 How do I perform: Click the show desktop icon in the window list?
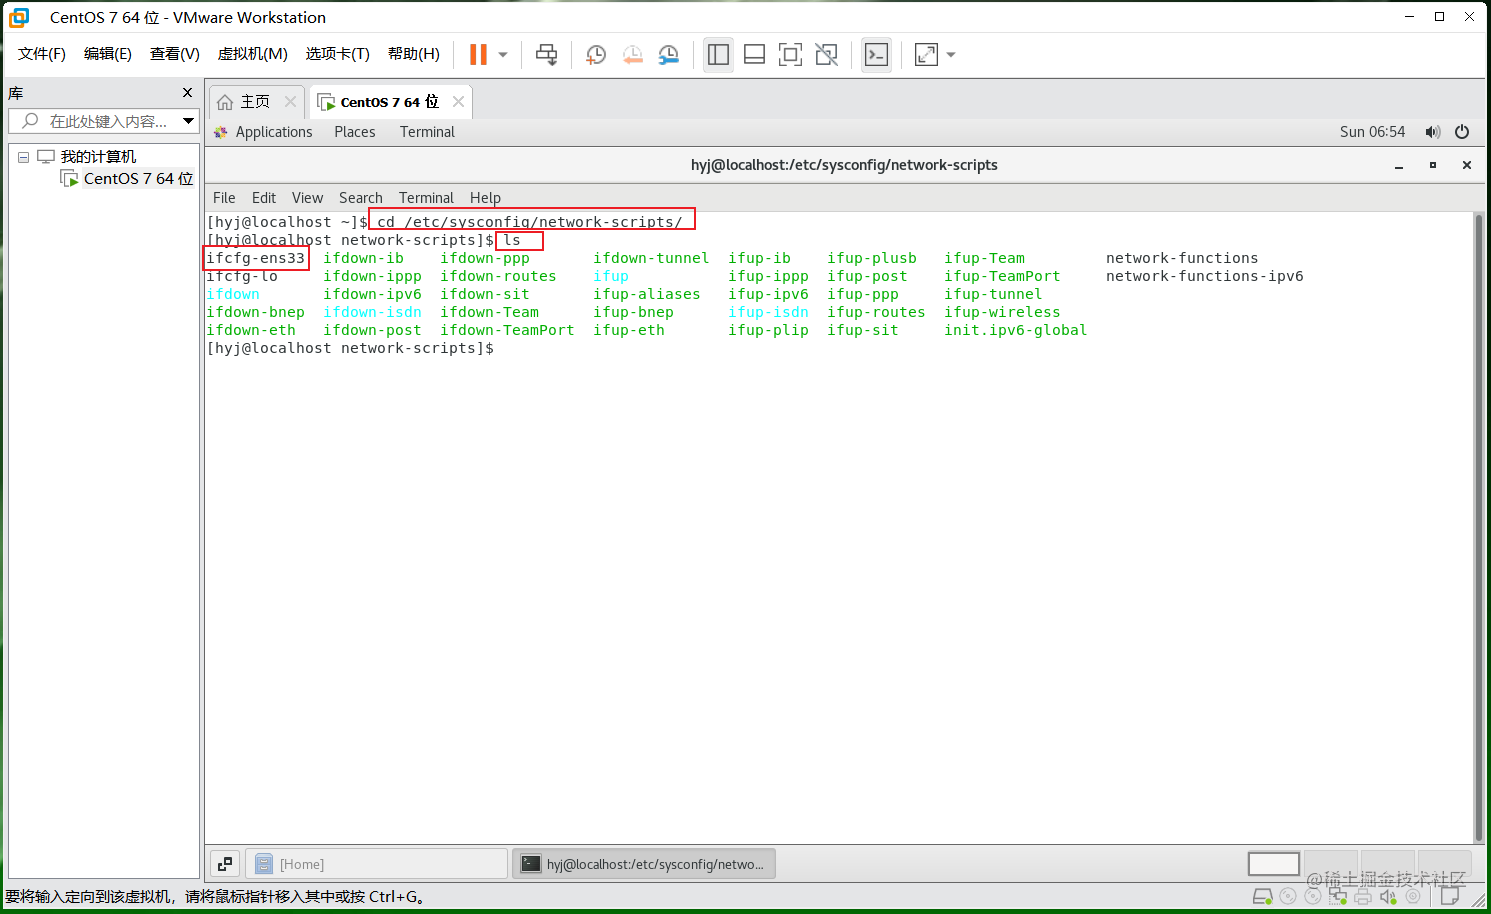coord(225,864)
